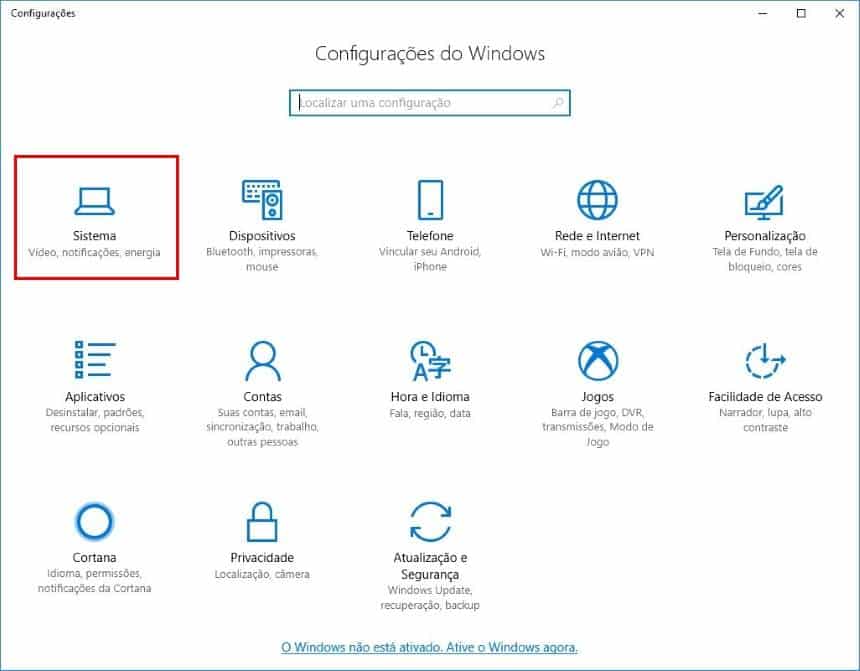Open the Dispositivos keyboard and speaker icon

coord(262,200)
